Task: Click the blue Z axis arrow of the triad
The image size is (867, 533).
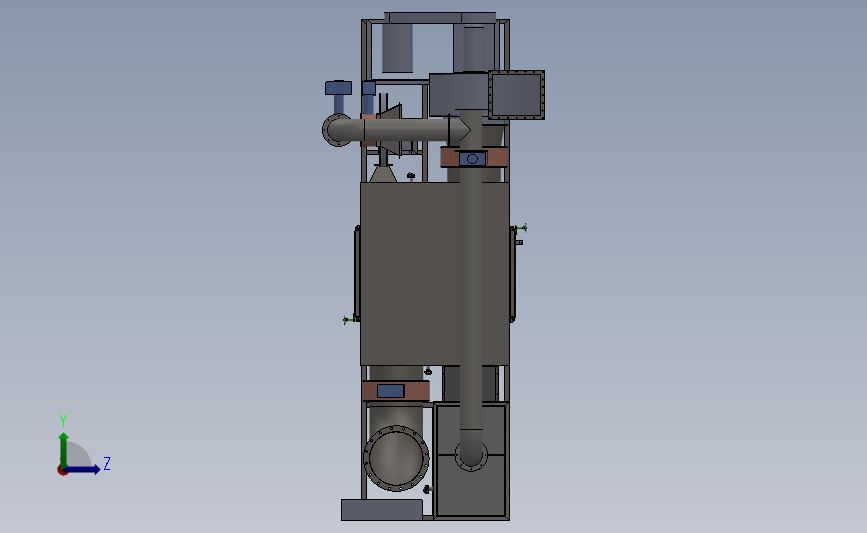Action: click(83, 469)
